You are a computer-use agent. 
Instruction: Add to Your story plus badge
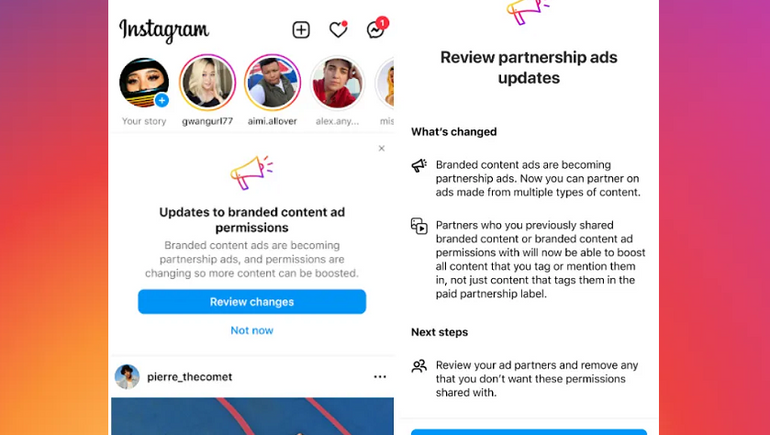[x=162, y=100]
